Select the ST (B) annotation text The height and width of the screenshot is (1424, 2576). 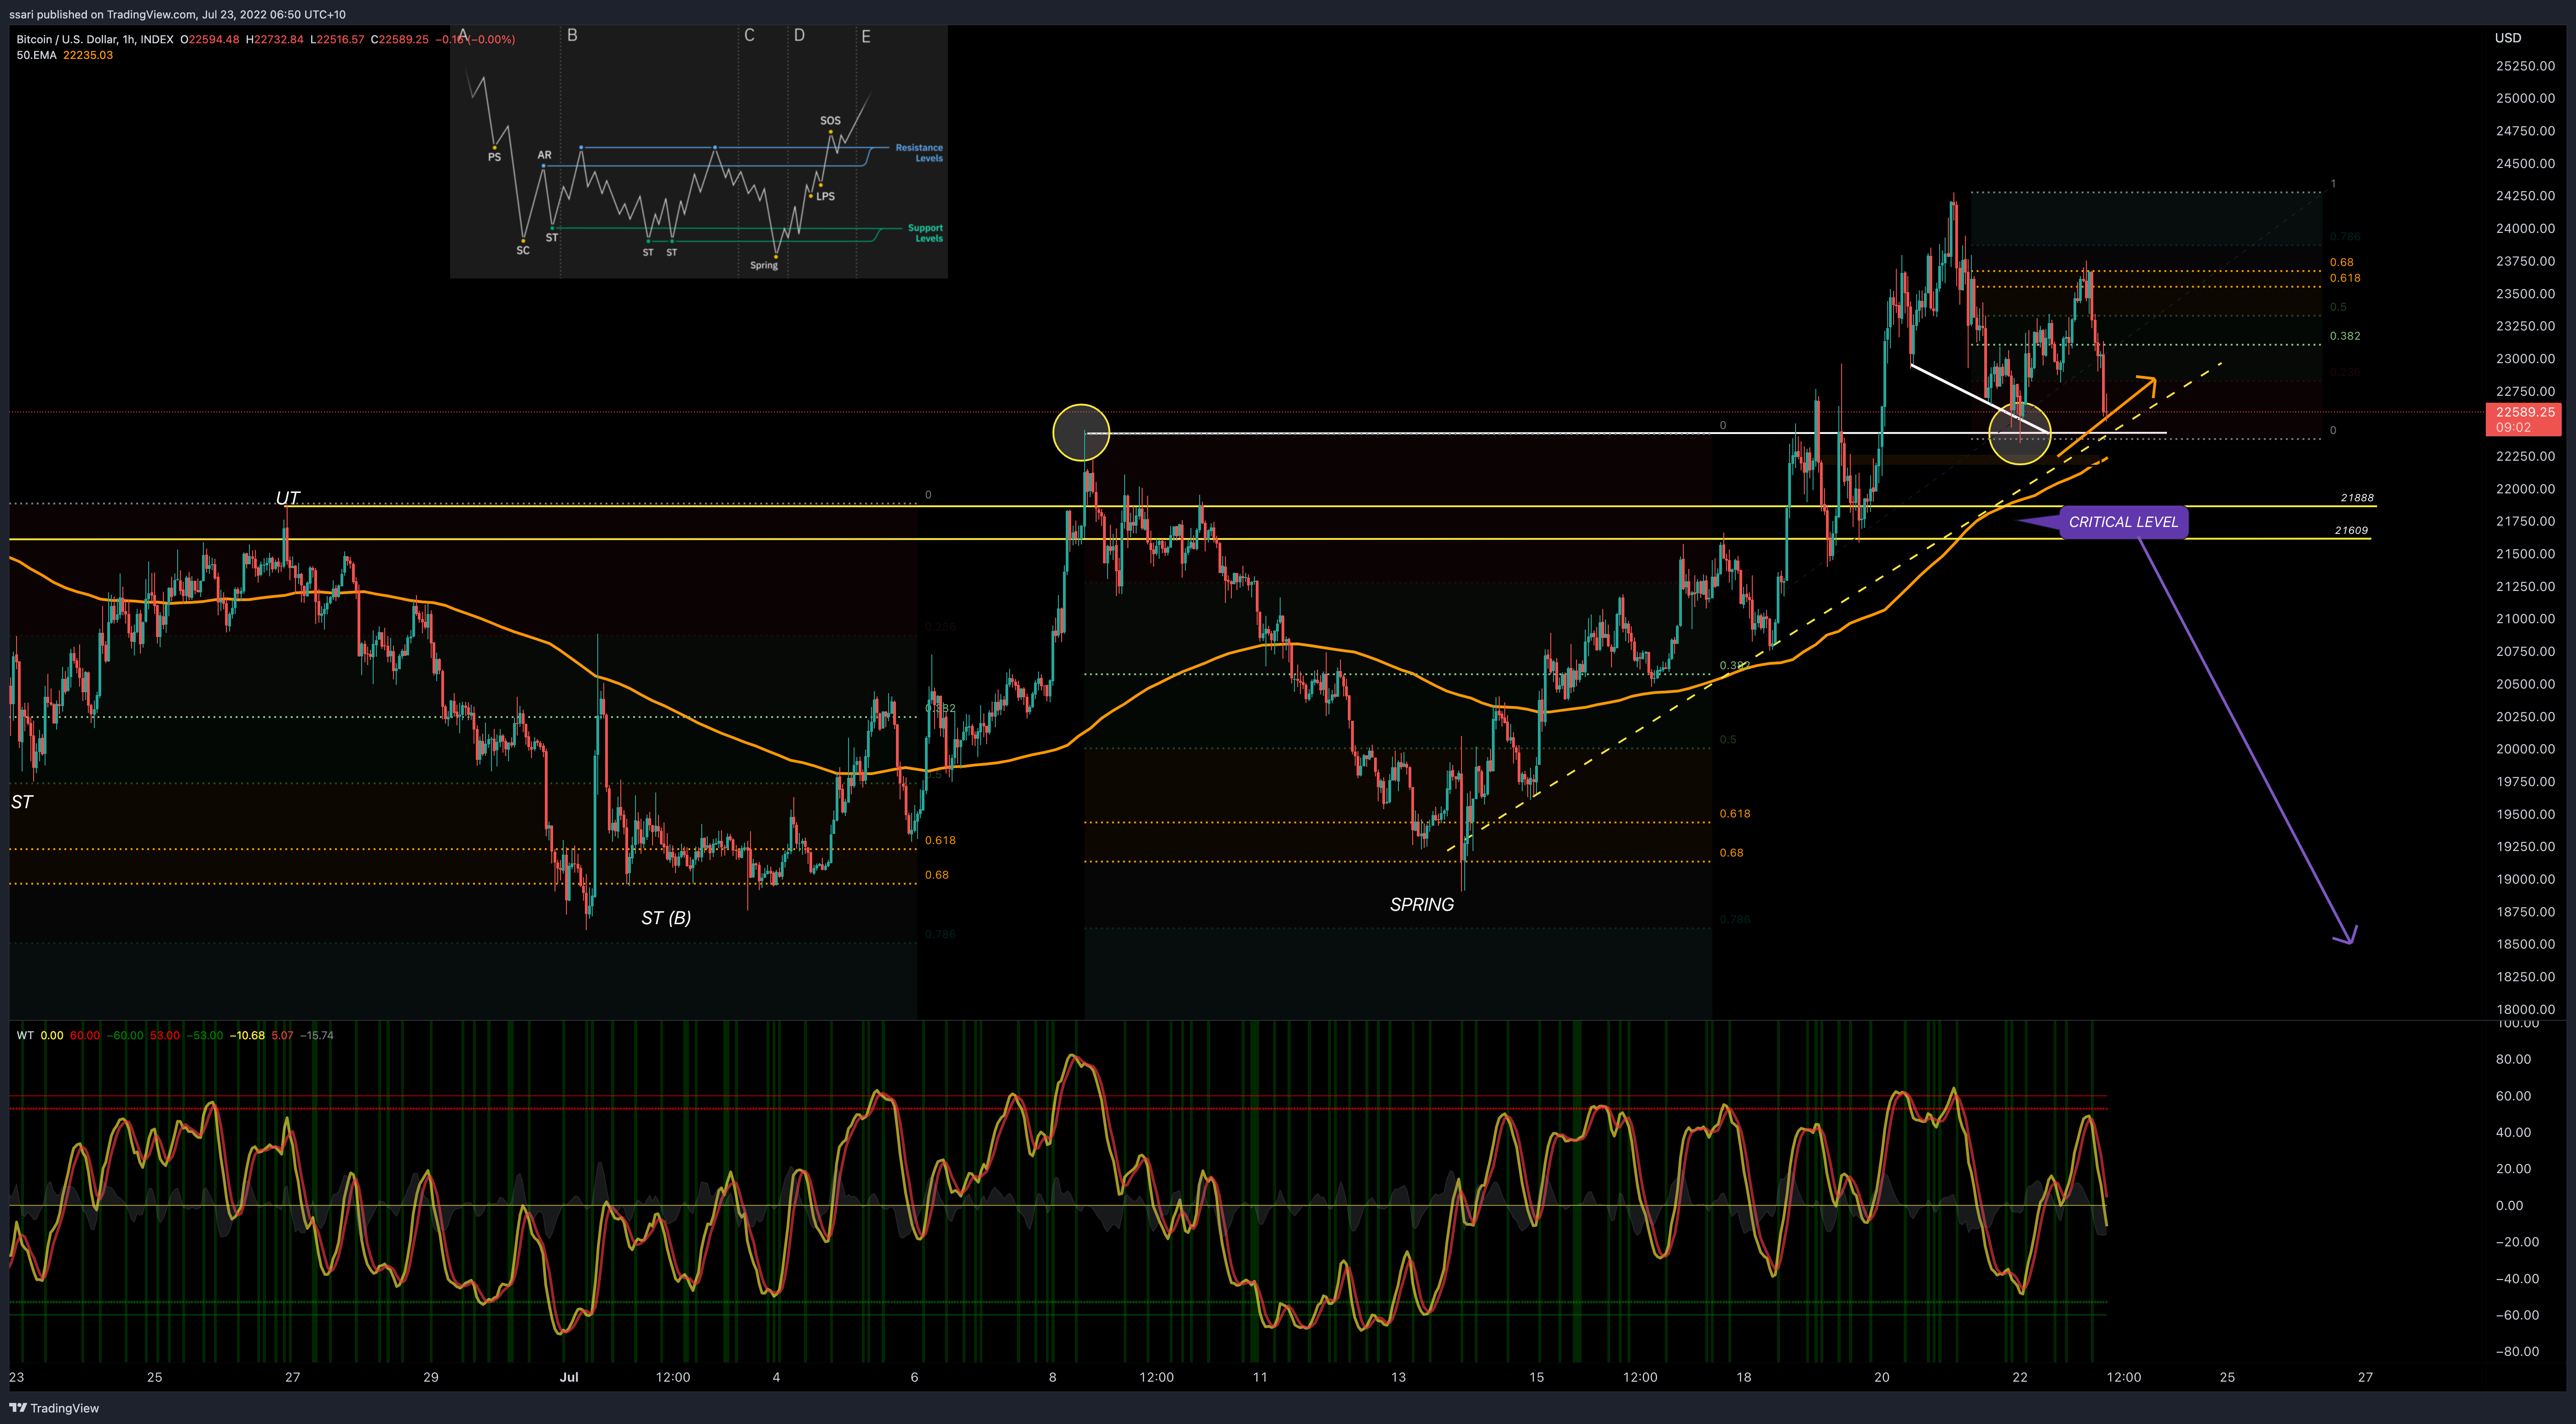click(666, 918)
